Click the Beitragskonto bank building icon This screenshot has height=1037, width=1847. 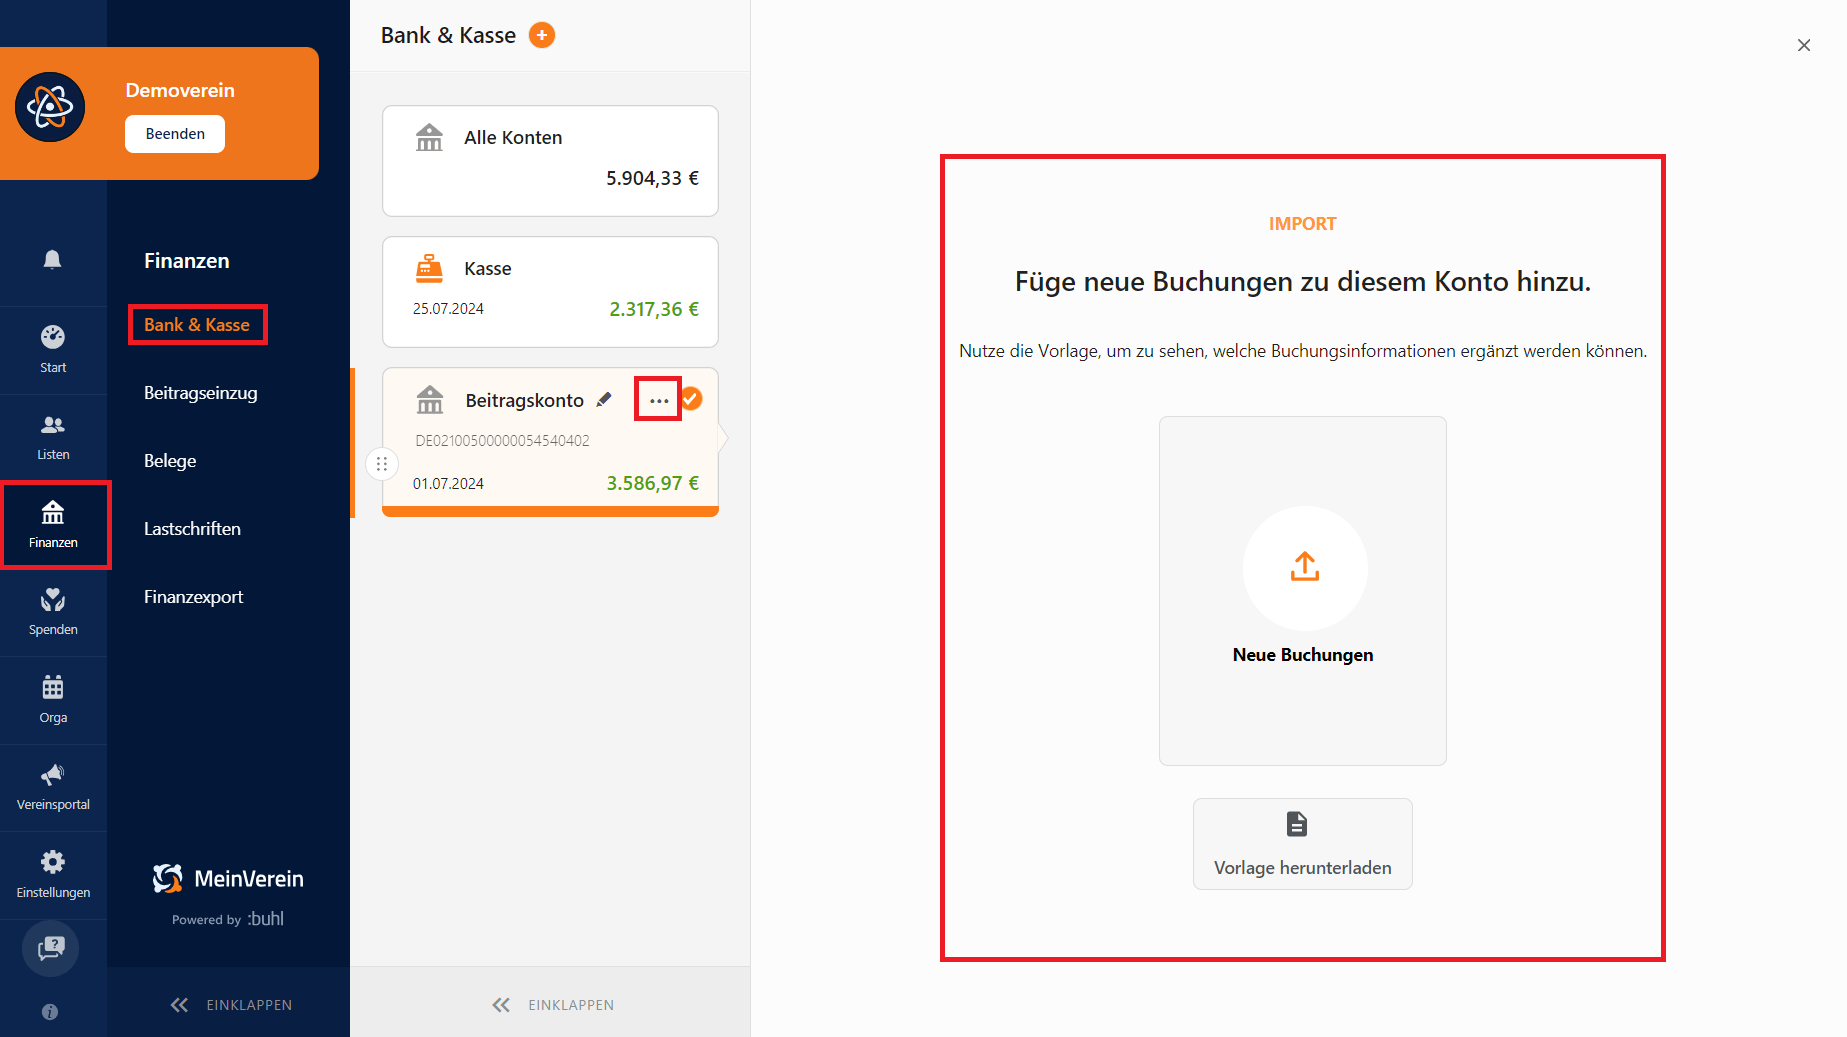click(x=430, y=400)
